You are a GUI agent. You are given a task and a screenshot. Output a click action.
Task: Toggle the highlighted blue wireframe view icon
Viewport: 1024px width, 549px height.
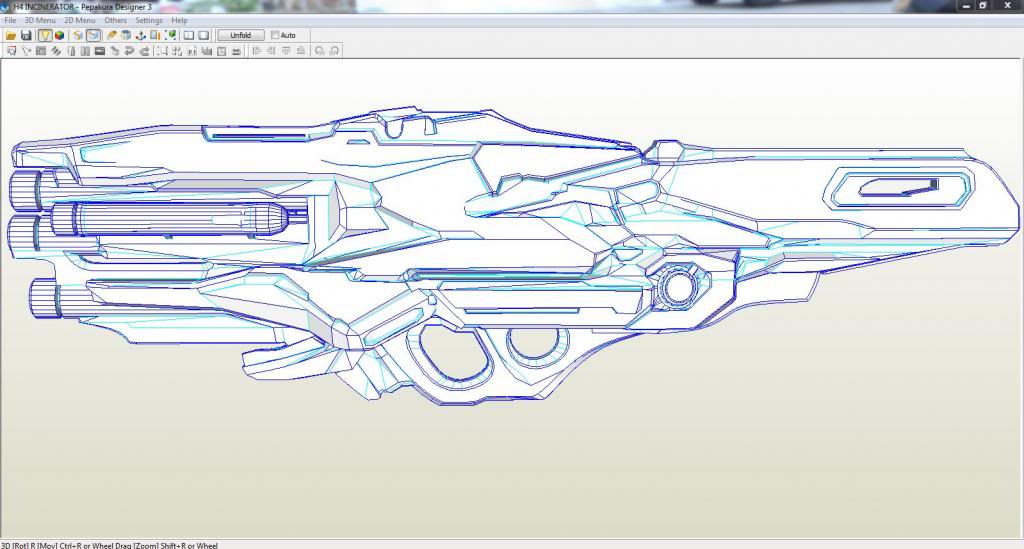click(93, 35)
